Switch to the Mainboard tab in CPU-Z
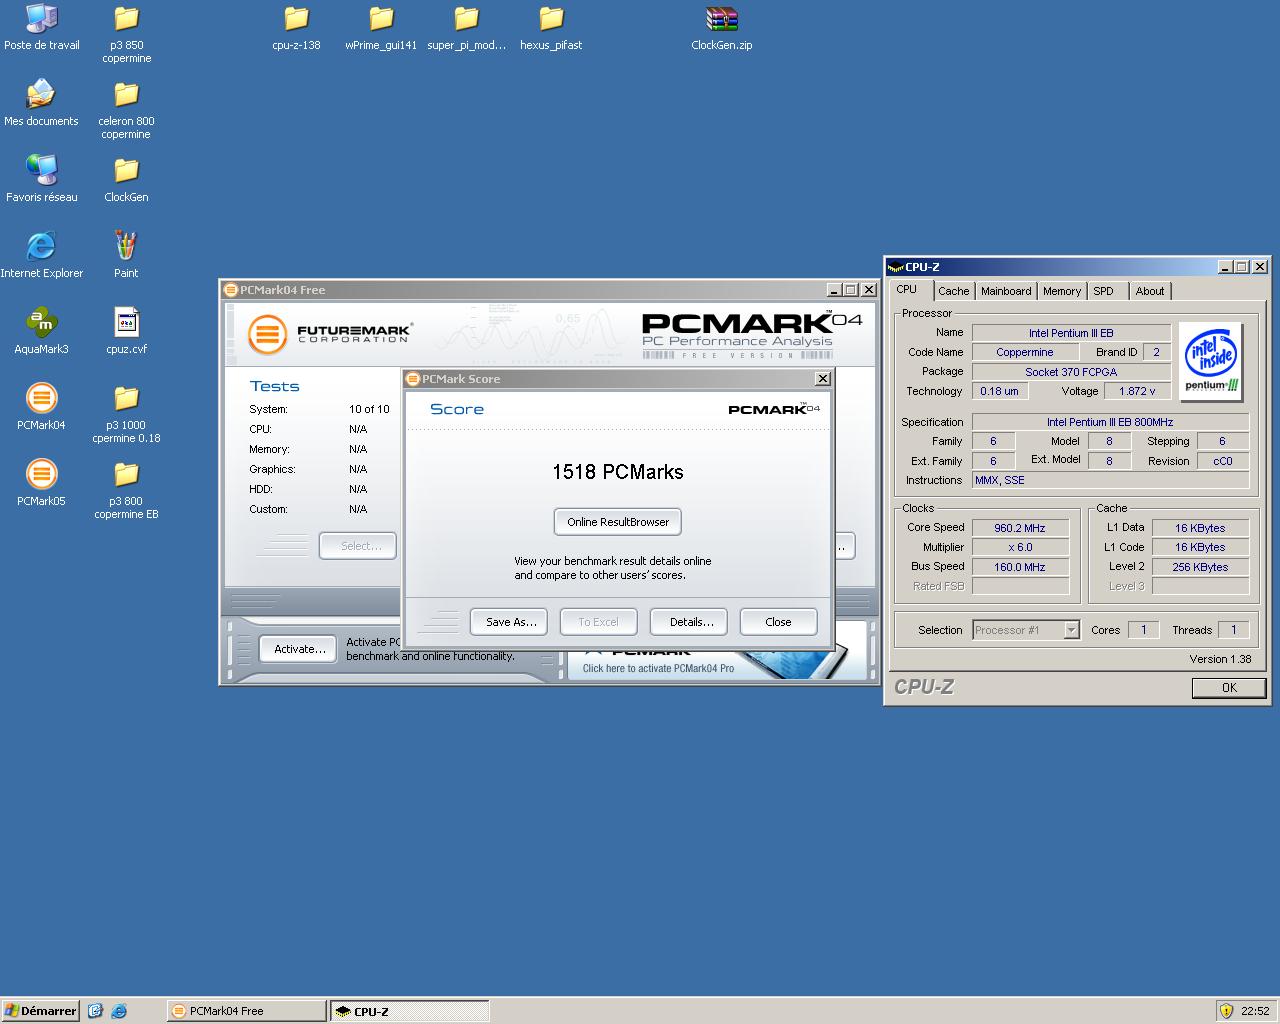 (x=1006, y=291)
